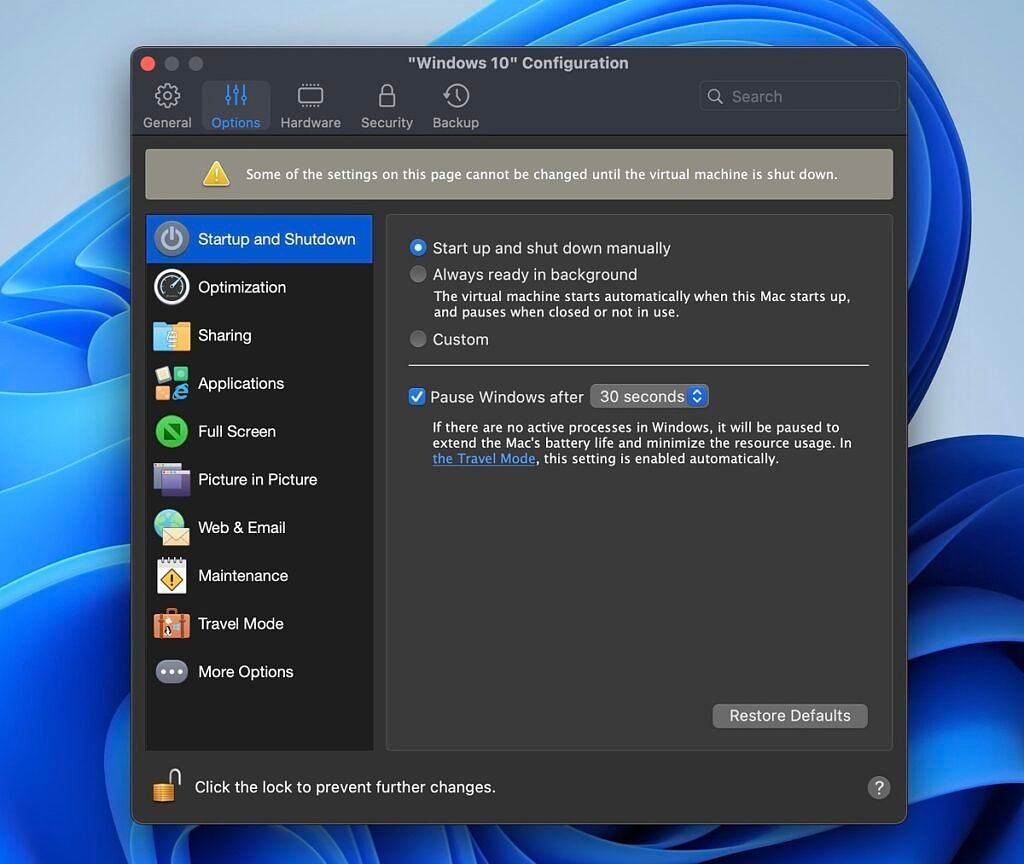
Task: Switch to the General tab
Action: click(166, 104)
